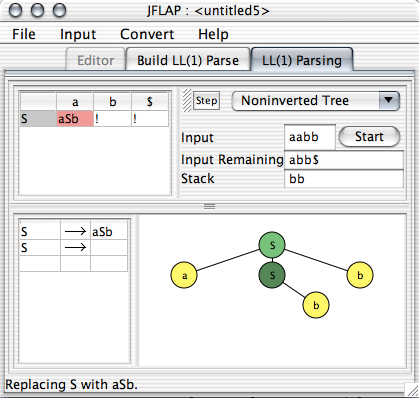Click the Start button
The image size is (419, 398).
(369, 136)
